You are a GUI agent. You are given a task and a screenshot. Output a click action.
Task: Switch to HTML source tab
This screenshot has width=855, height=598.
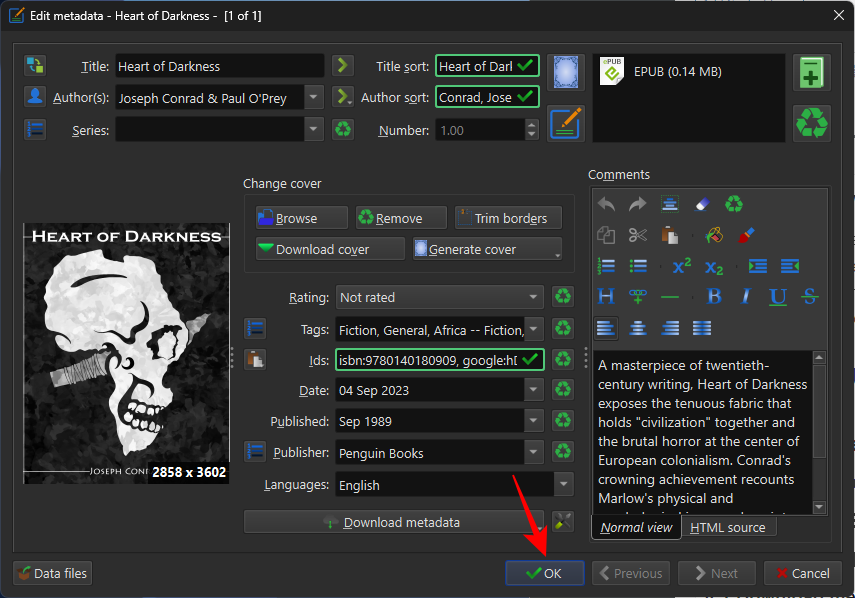728,528
